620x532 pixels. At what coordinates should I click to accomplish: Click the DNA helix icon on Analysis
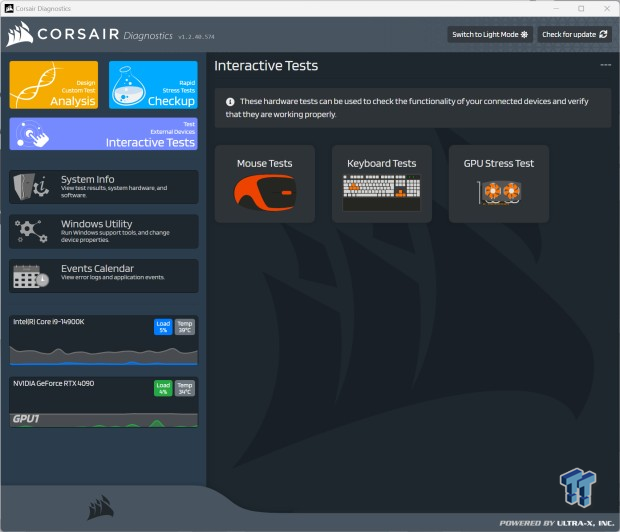click(34, 86)
